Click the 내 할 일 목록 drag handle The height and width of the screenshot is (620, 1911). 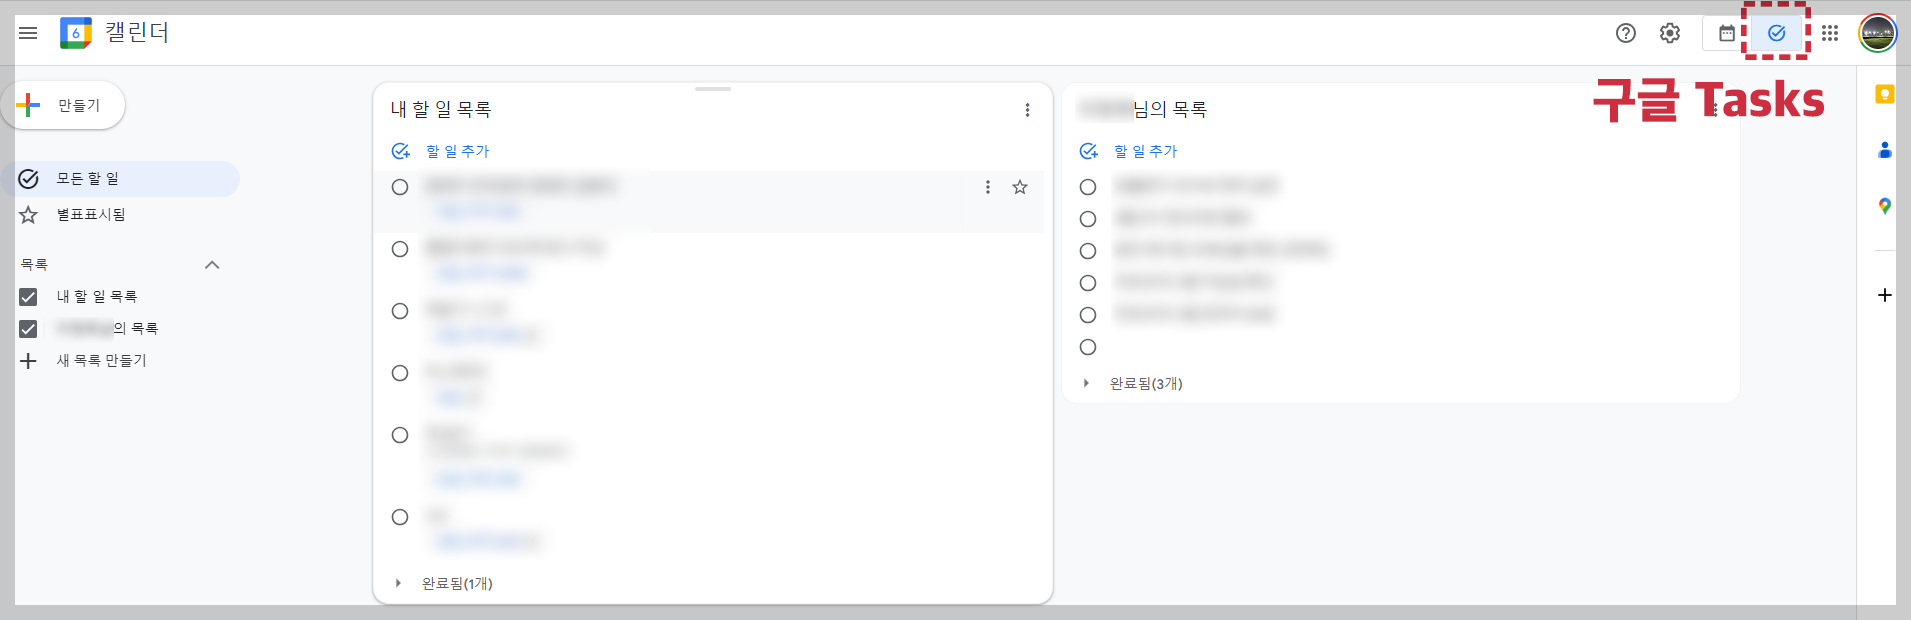tap(713, 89)
